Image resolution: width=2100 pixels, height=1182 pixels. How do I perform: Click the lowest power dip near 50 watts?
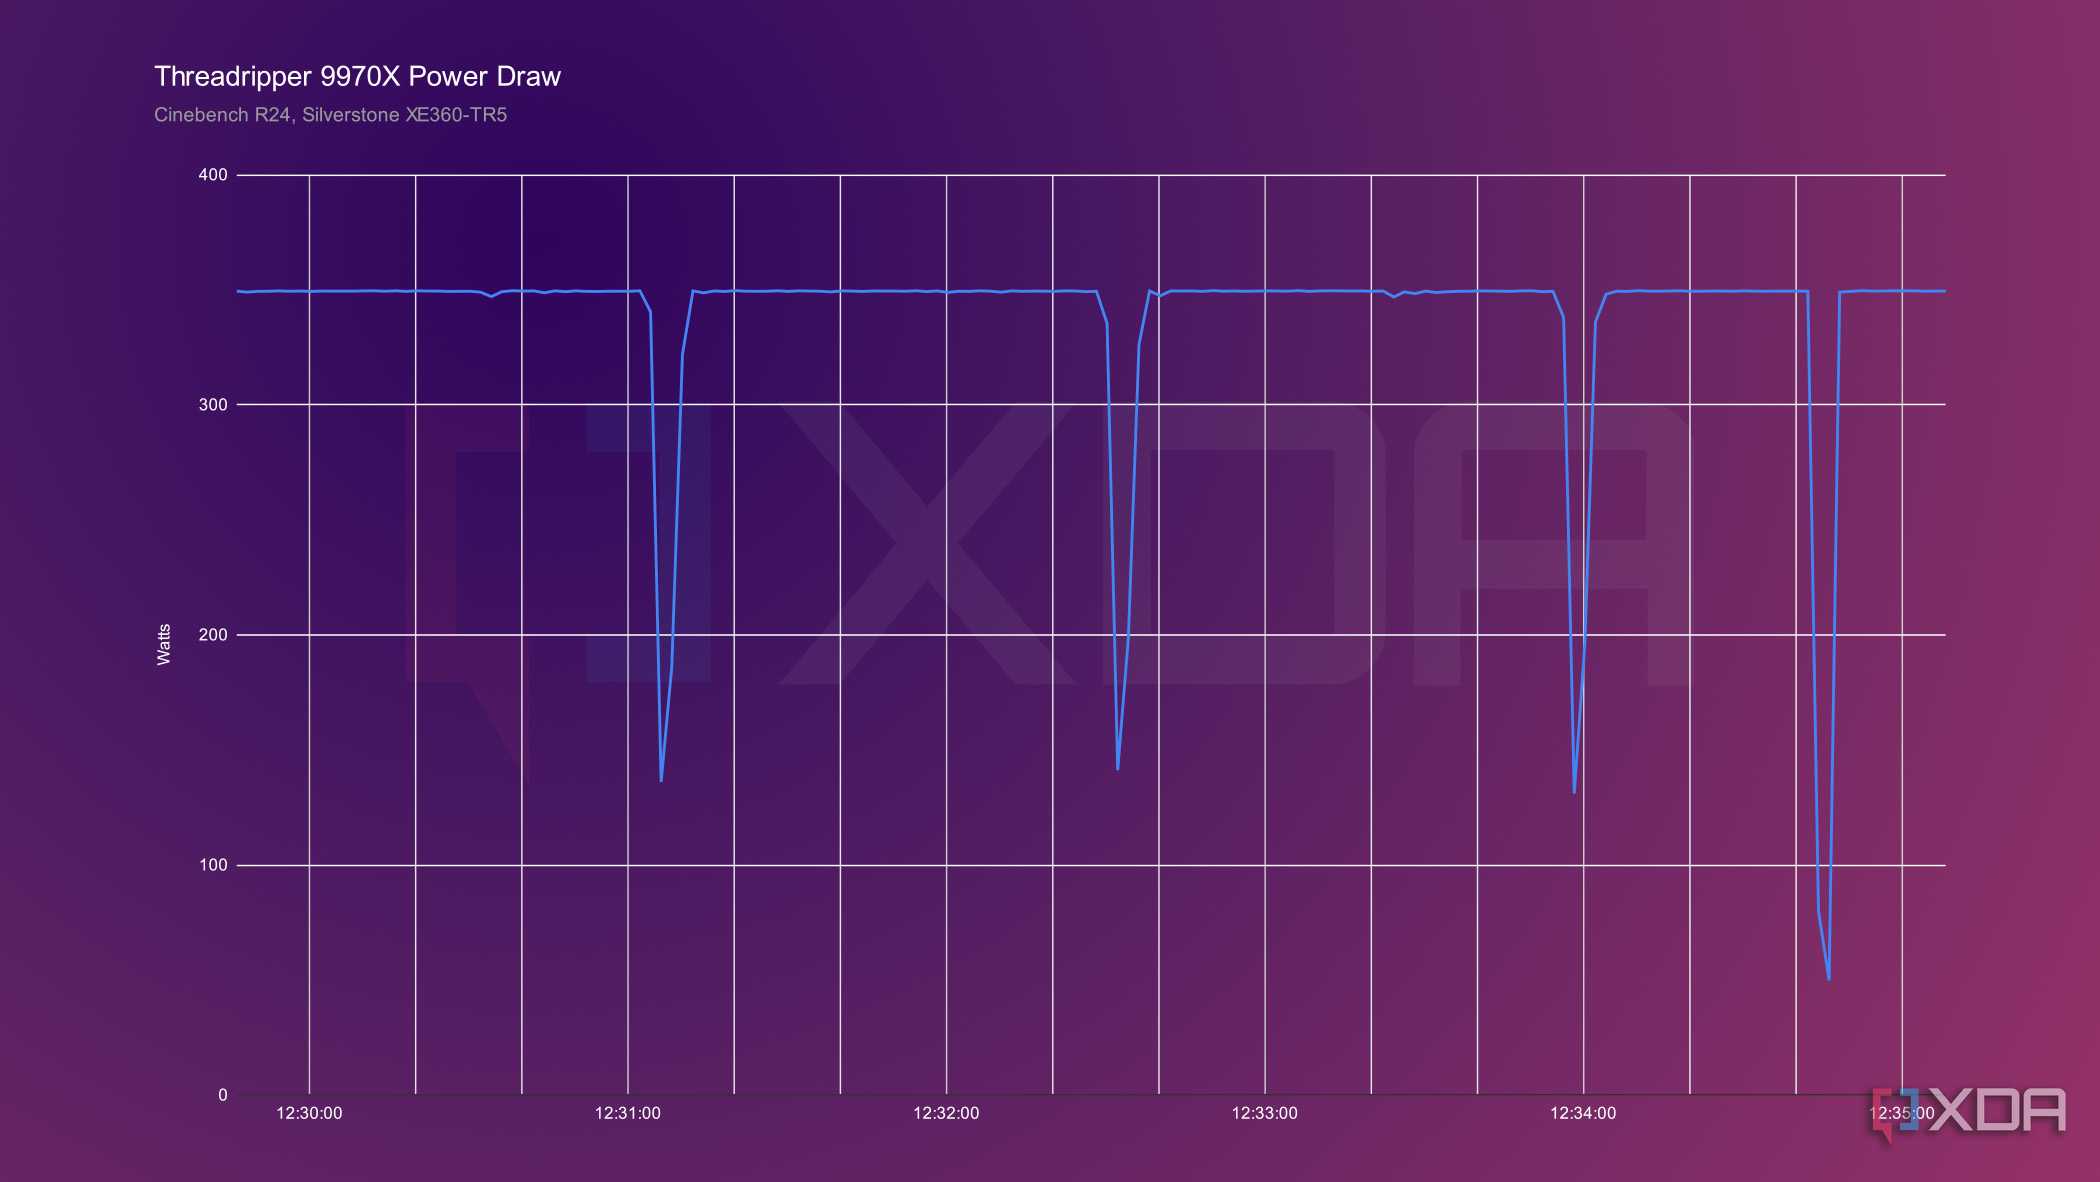point(1828,976)
